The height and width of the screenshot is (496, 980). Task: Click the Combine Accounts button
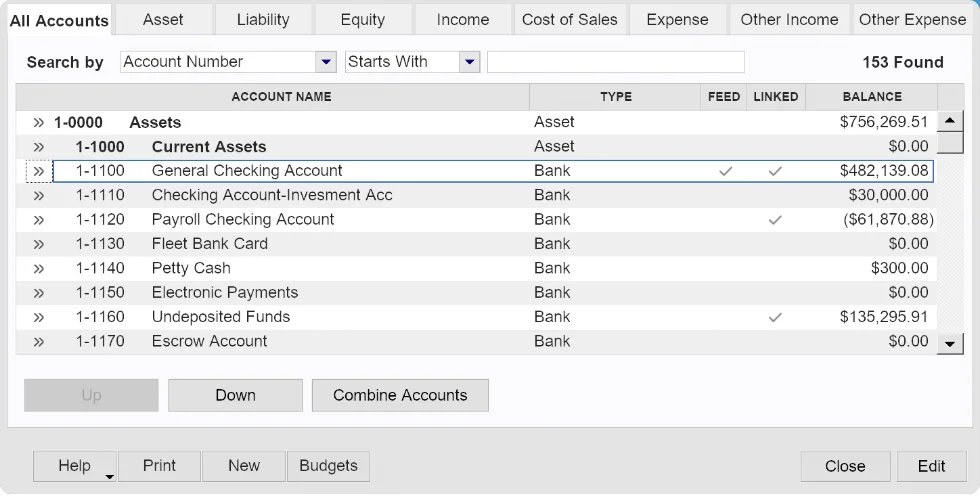pyautogui.click(x=400, y=395)
